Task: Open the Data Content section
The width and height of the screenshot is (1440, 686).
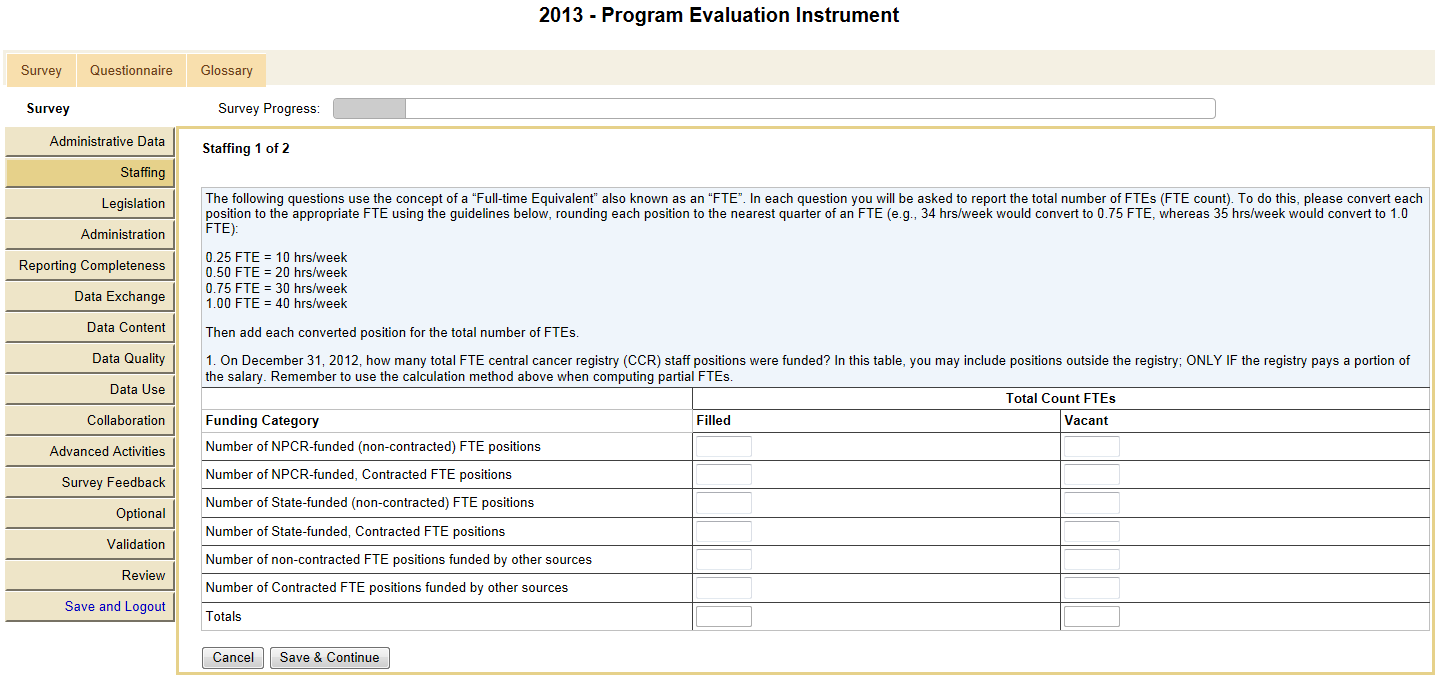Action: [89, 328]
